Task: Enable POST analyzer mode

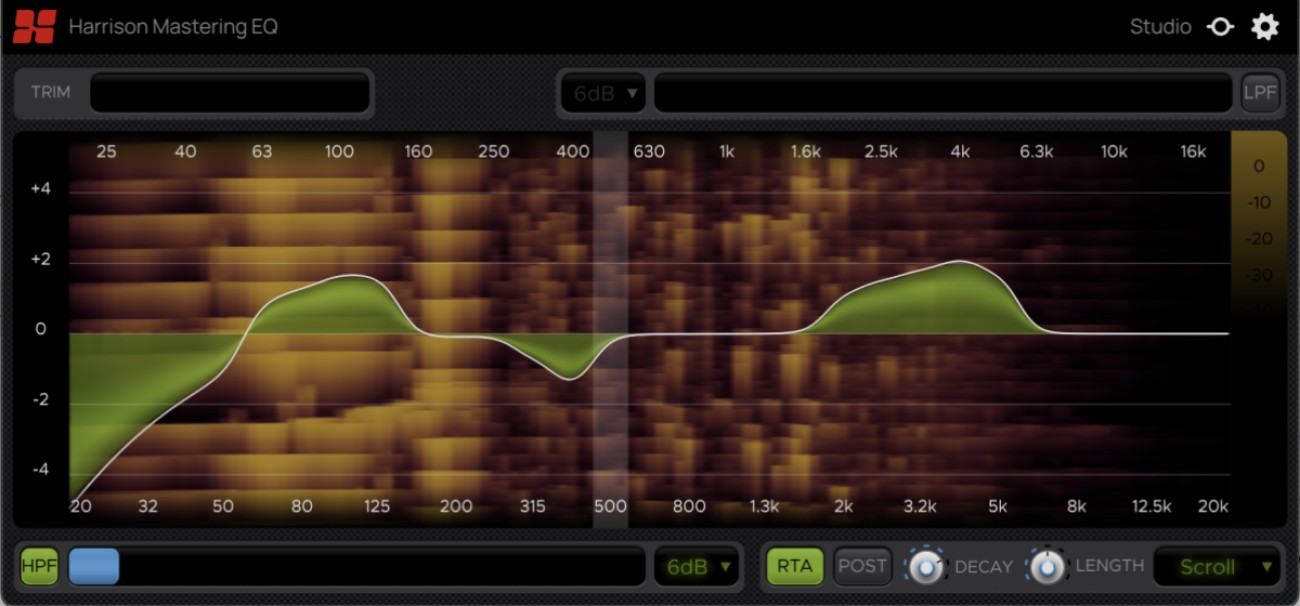Action: pos(862,565)
